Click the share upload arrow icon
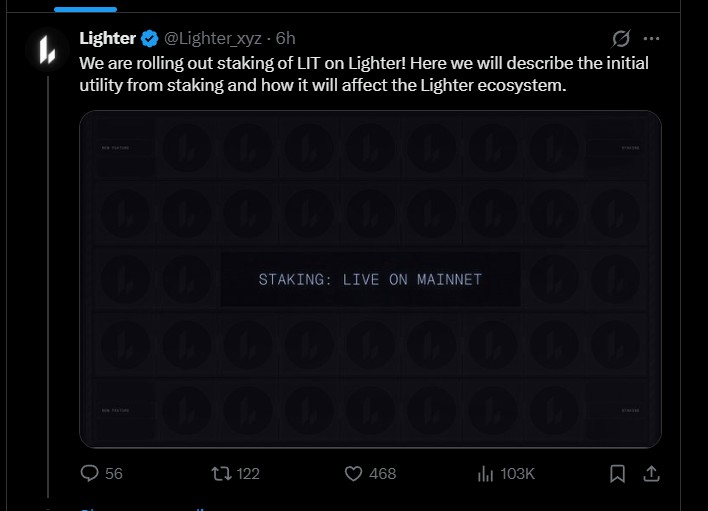708x511 pixels. [x=650, y=473]
